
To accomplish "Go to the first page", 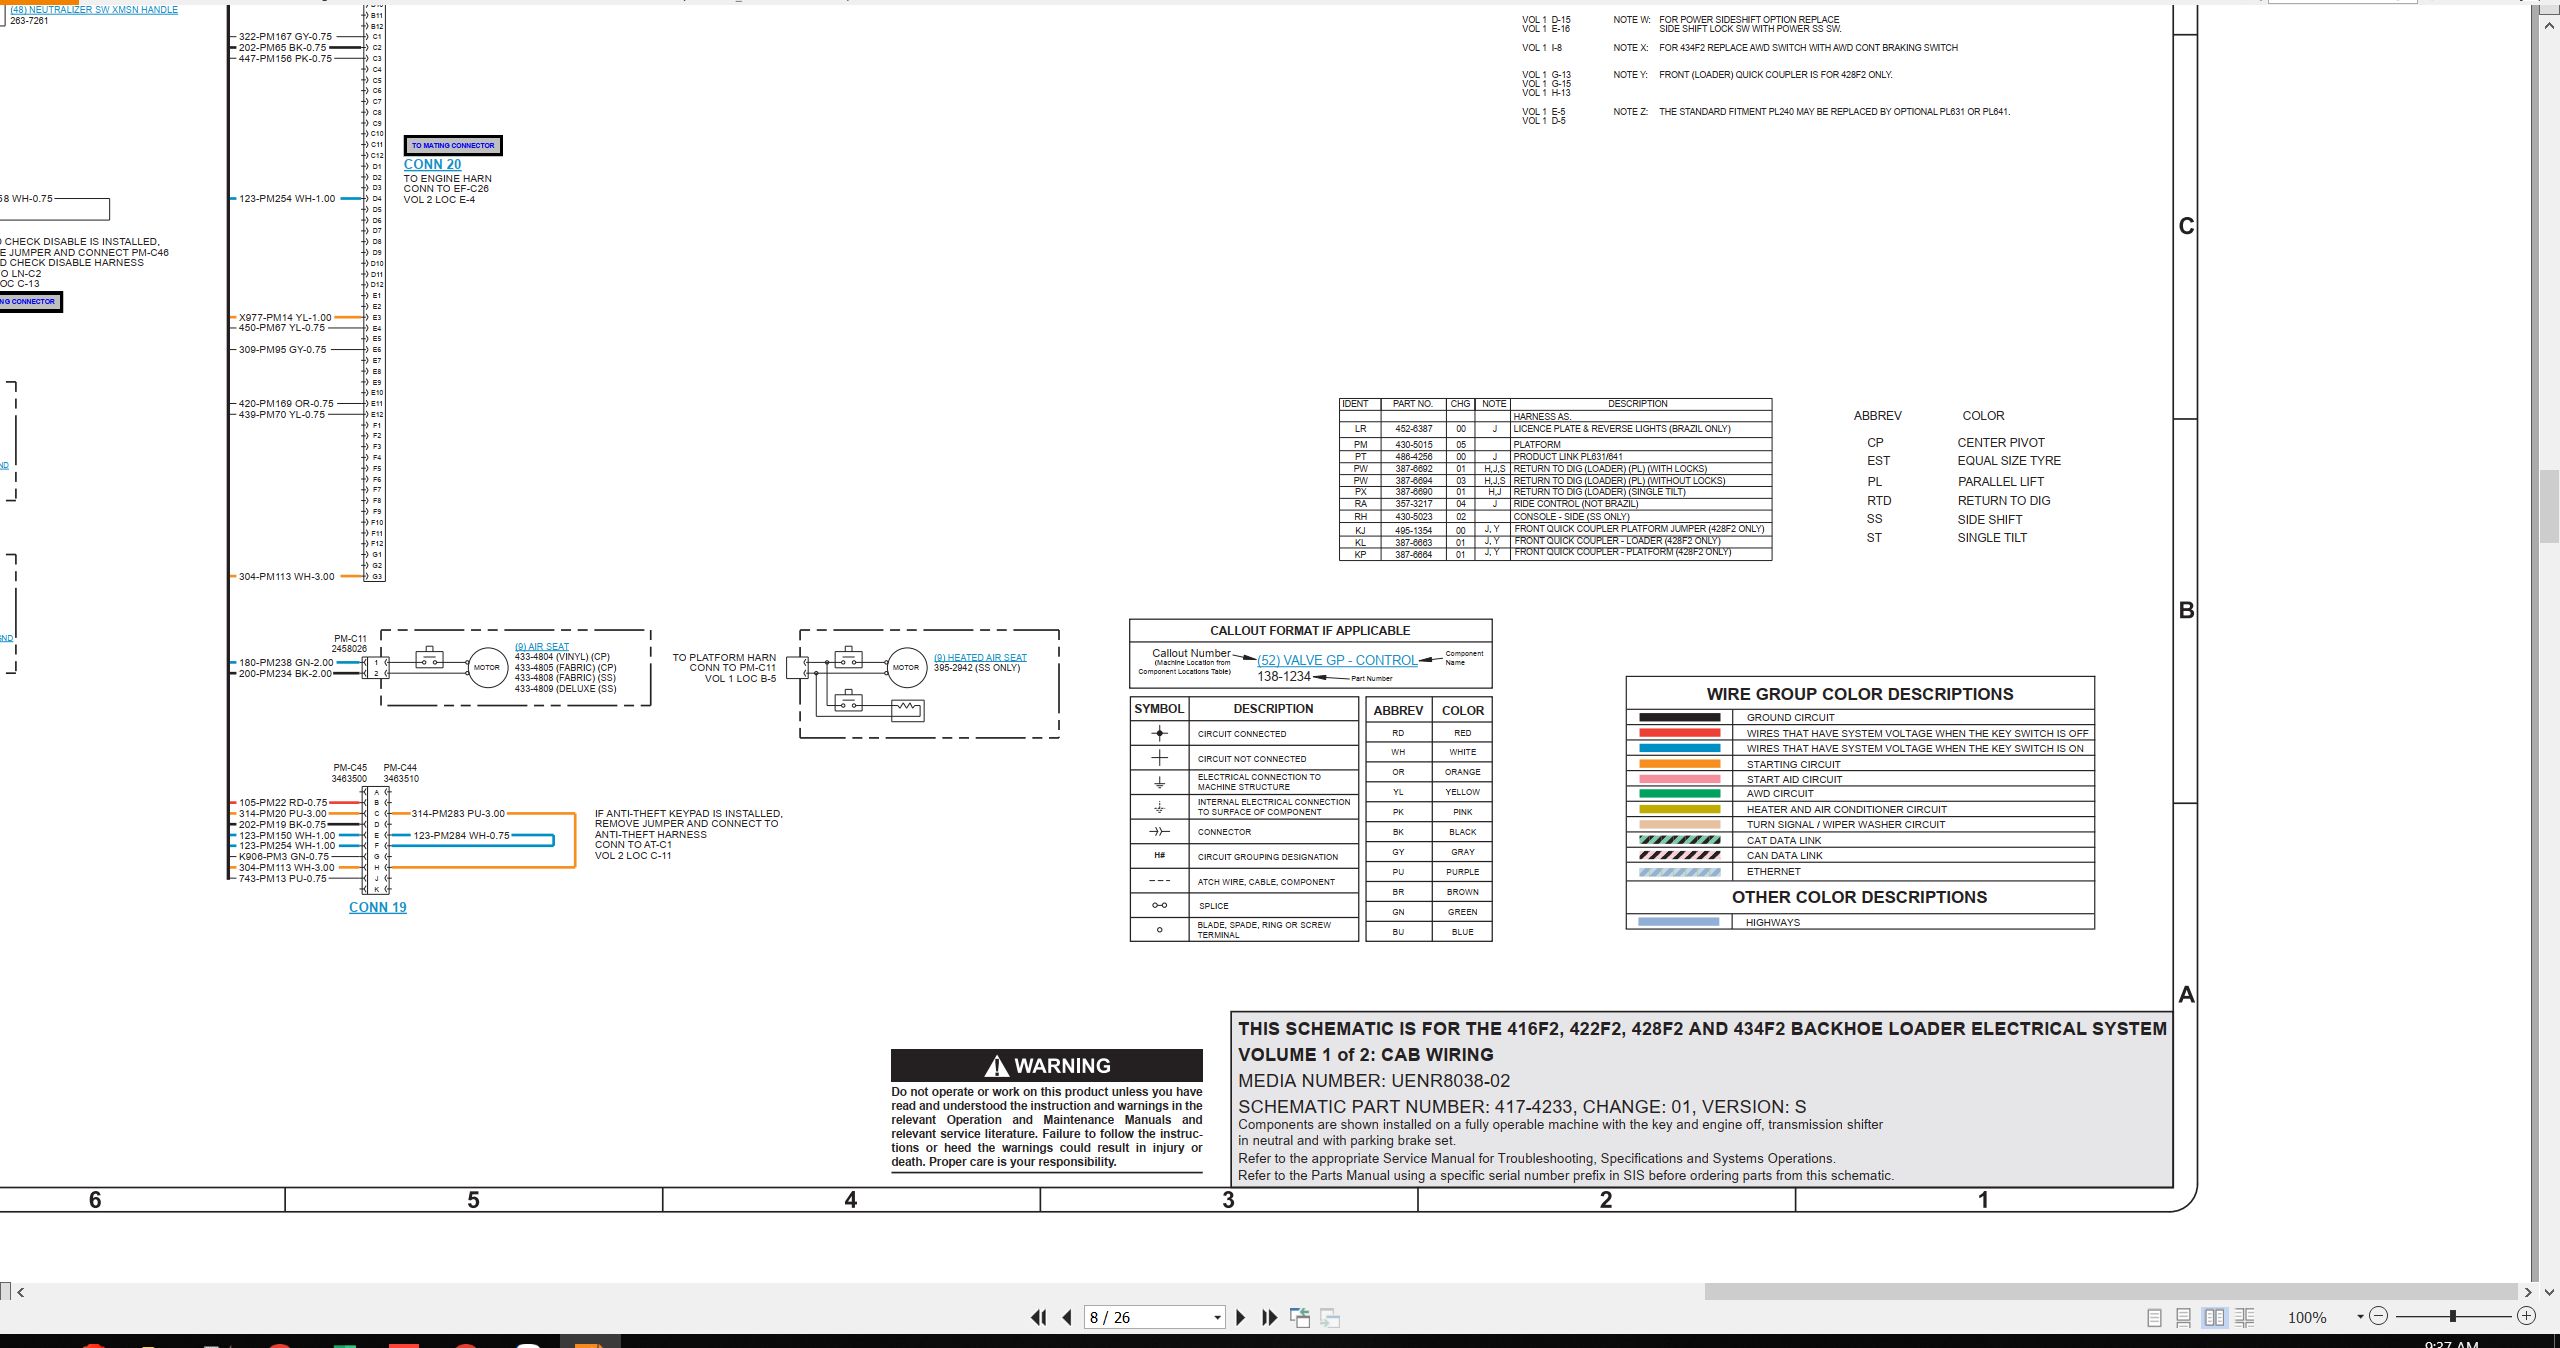I will click(x=1038, y=1318).
